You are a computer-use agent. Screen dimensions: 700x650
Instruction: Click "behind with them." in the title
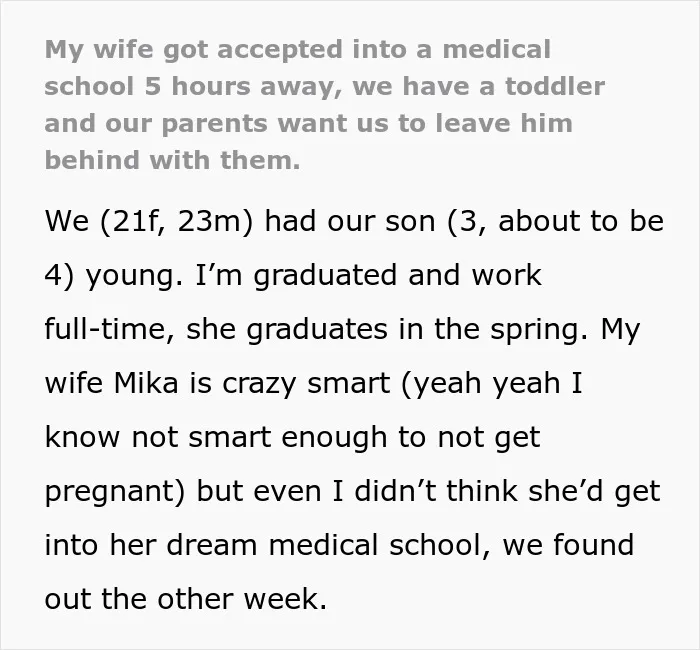(172, 160)
